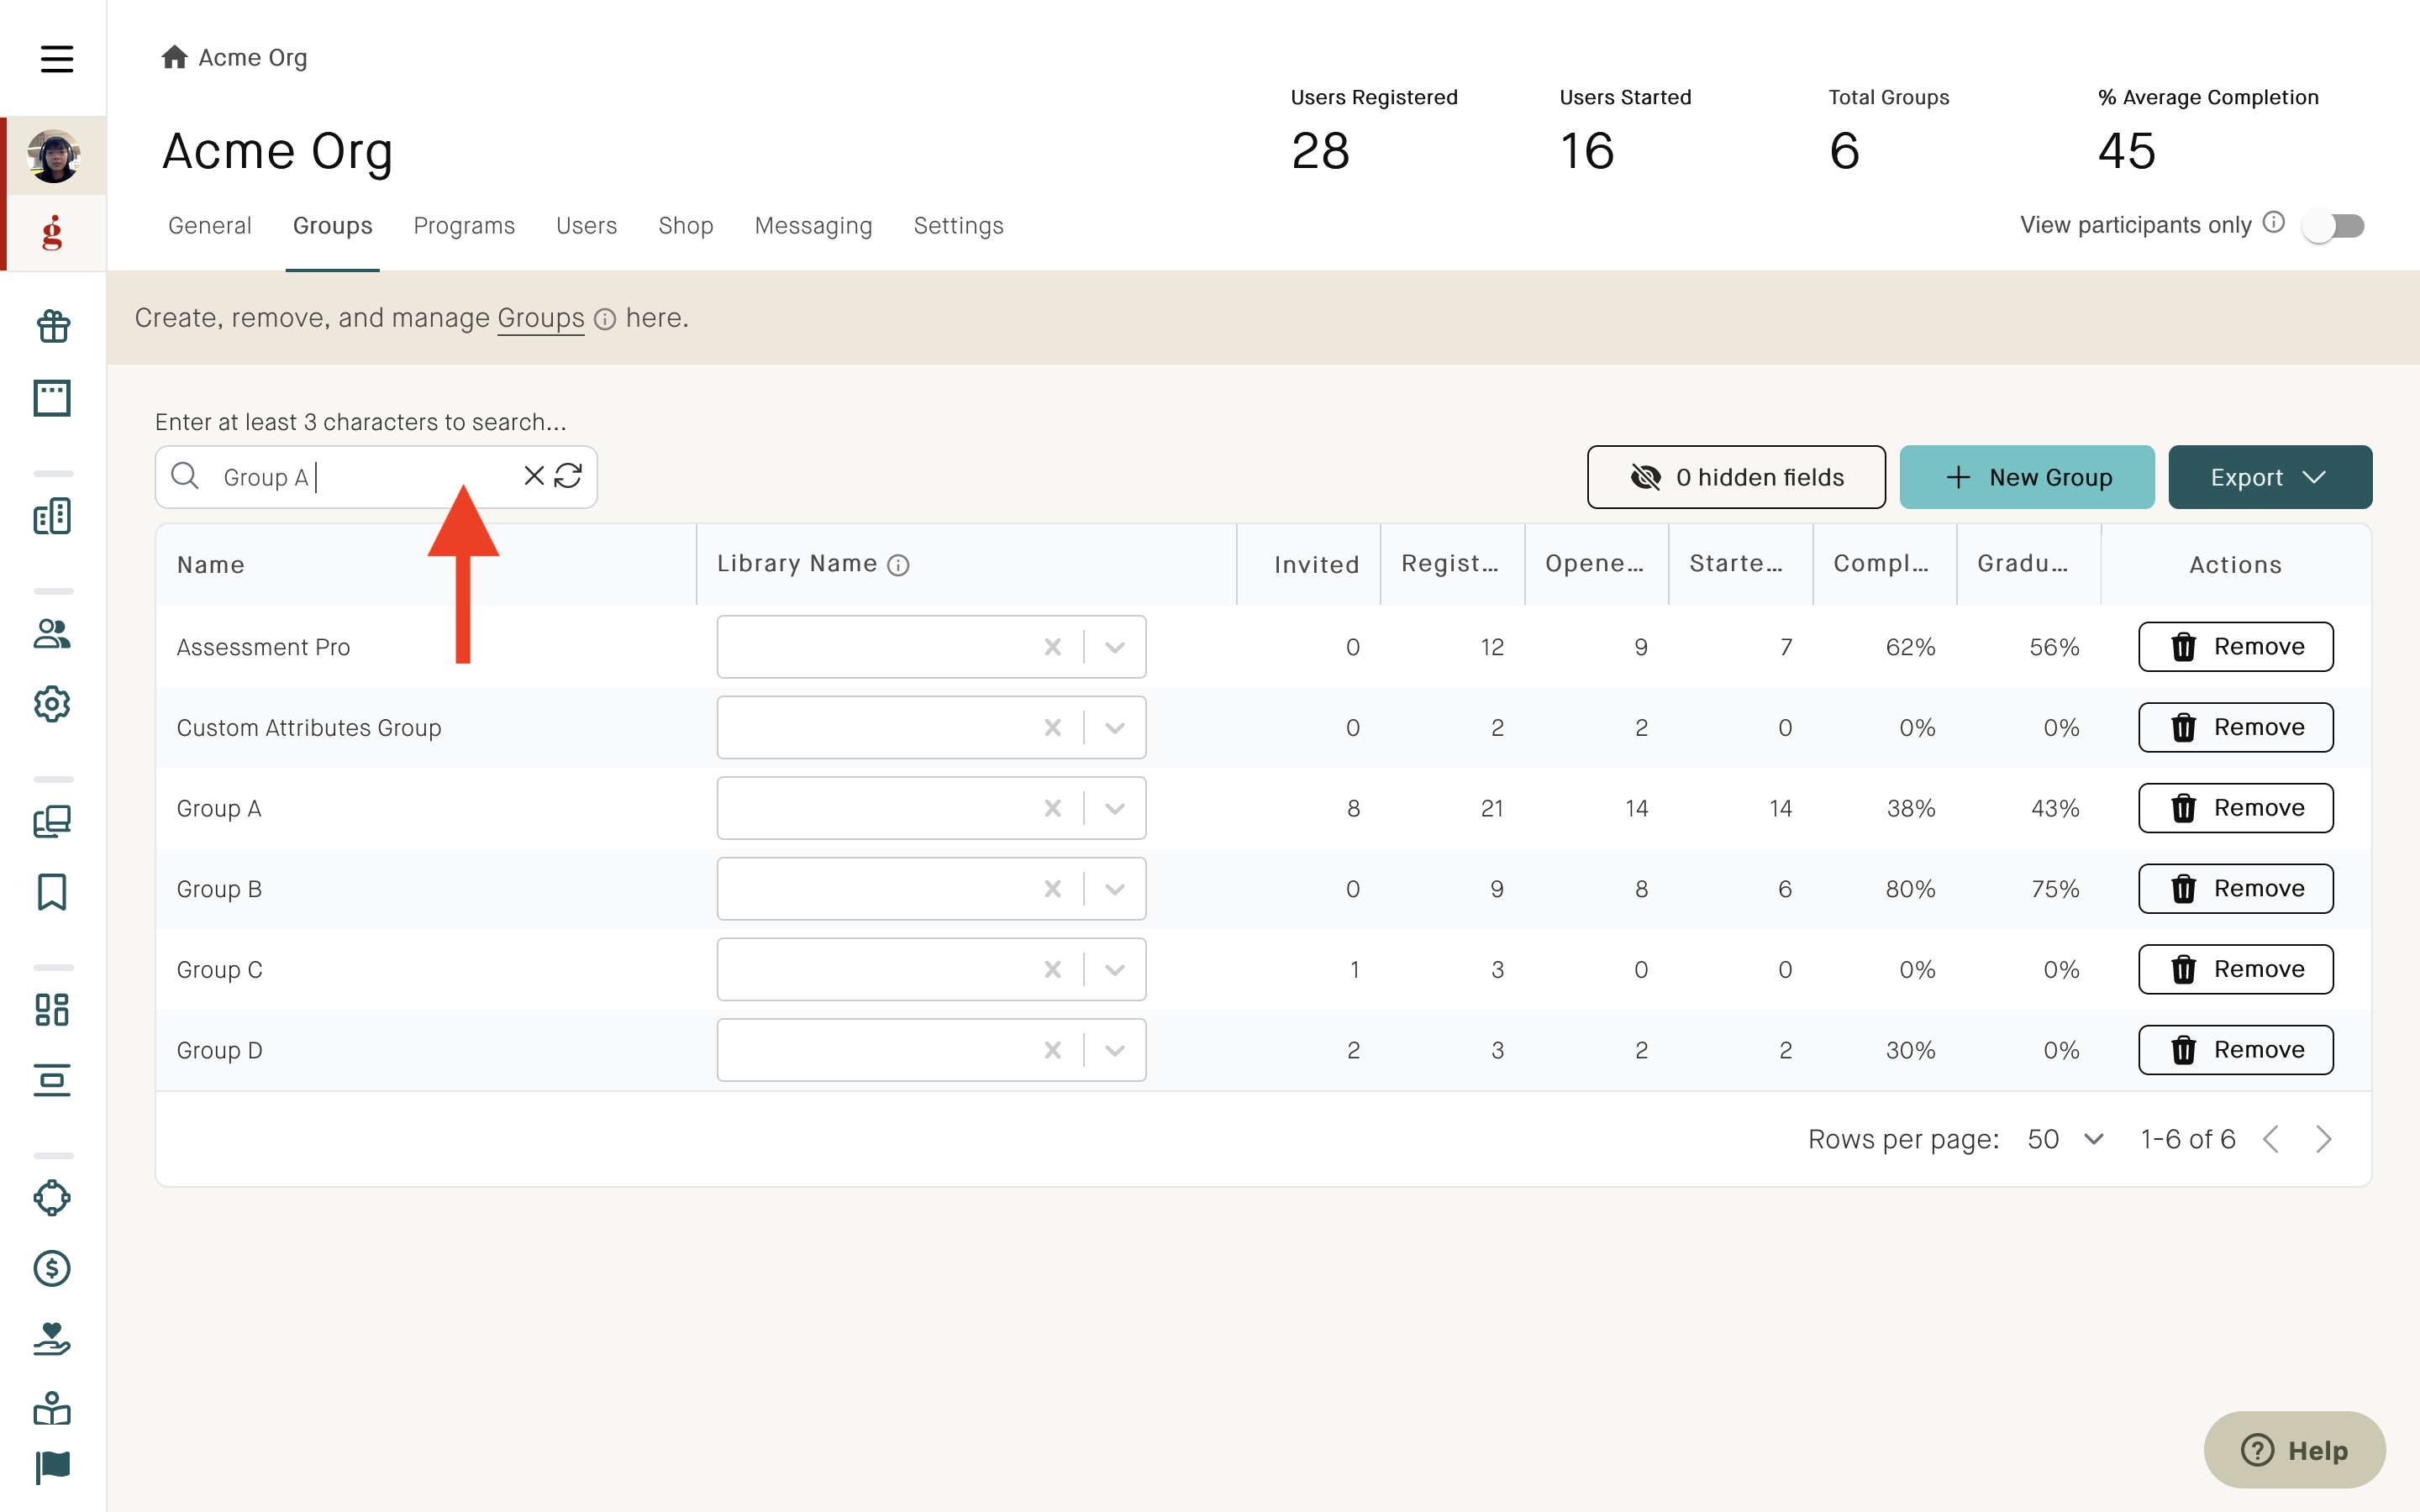The height and width of the screenshot is (1512, 2420).
Task: Click the refresh icon in search box
Action: click(x=568, y=476)
